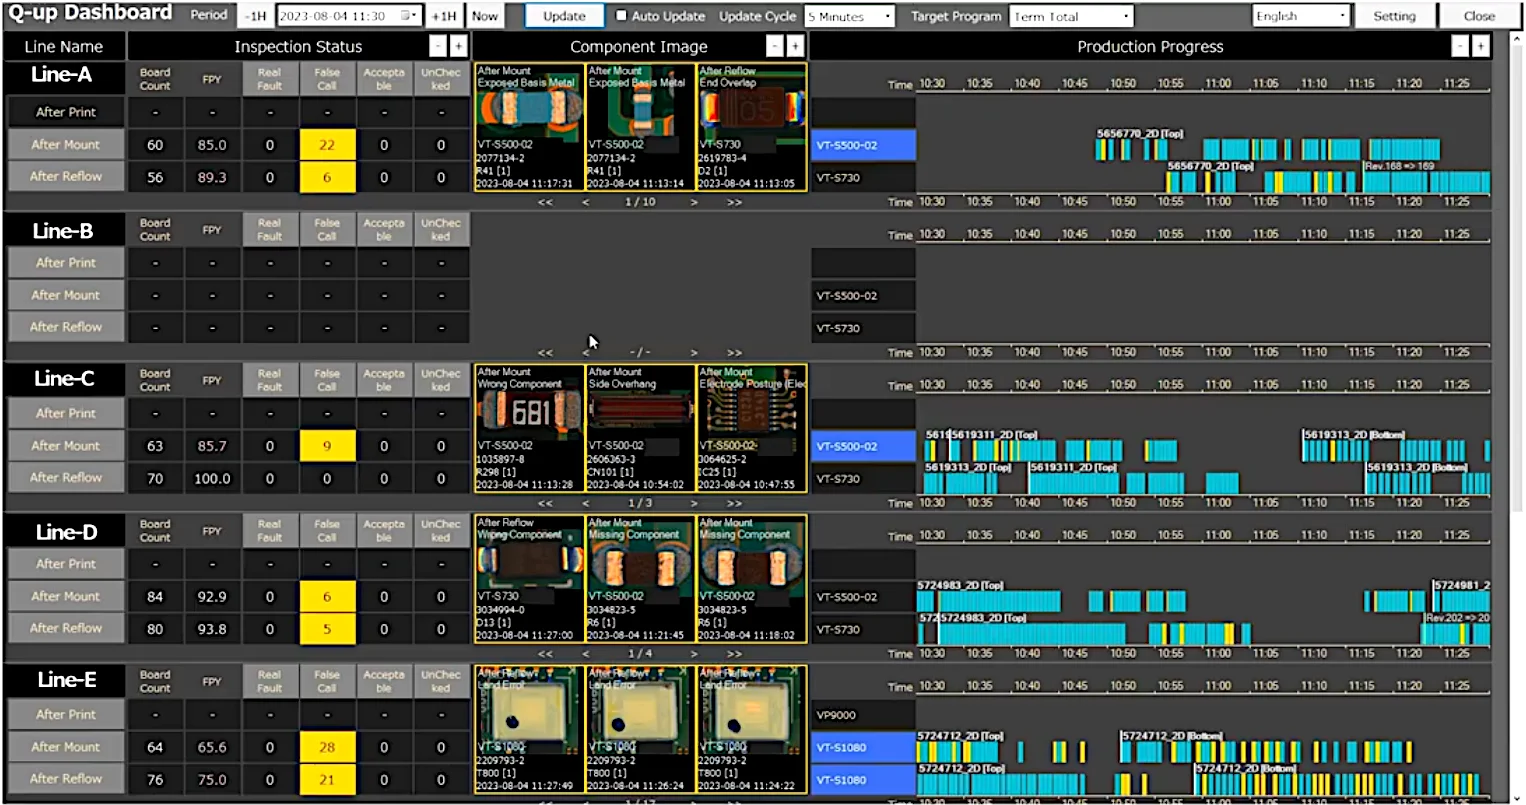The image size is (1526, 805).
Task: Open the period date-time picker
Action: (x=408, y=16)
